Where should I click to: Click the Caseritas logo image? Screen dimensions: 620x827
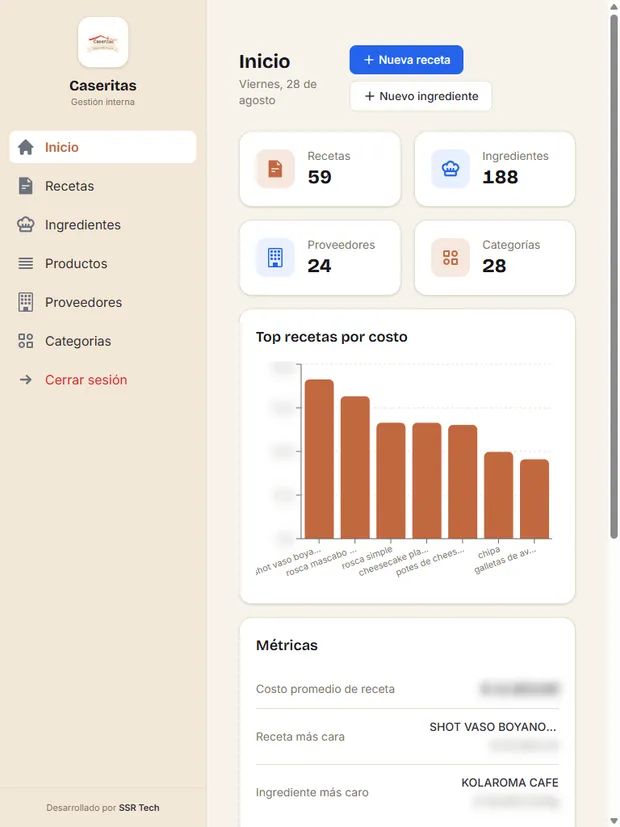point(103,42)
